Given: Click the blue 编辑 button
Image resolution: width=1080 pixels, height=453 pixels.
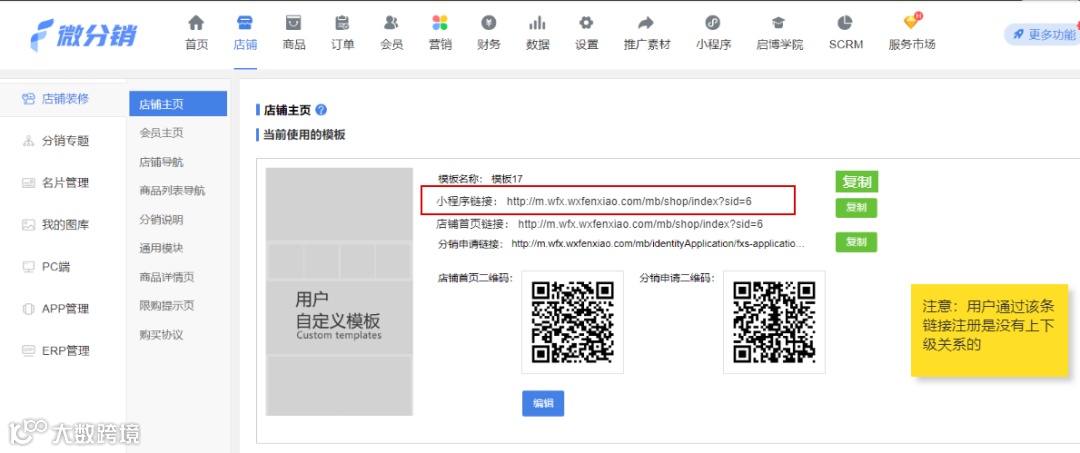Looking at the screenshot, I should pos(543,403).
